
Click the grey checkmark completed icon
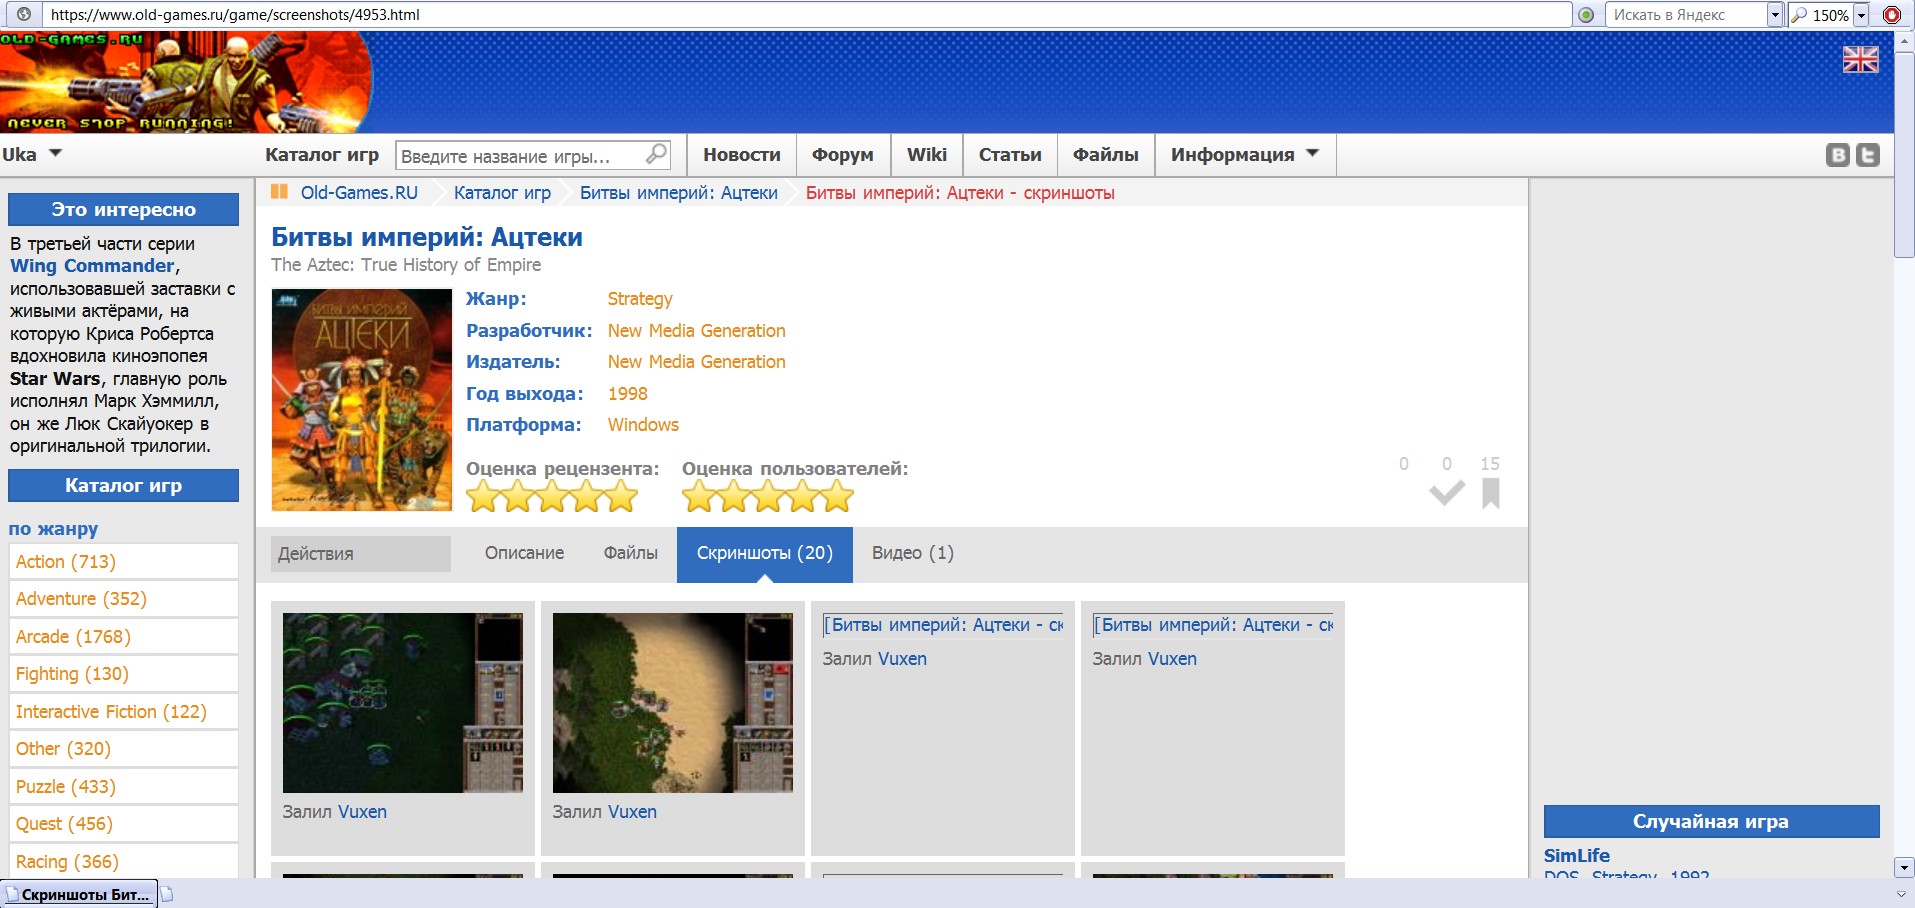1447,492
